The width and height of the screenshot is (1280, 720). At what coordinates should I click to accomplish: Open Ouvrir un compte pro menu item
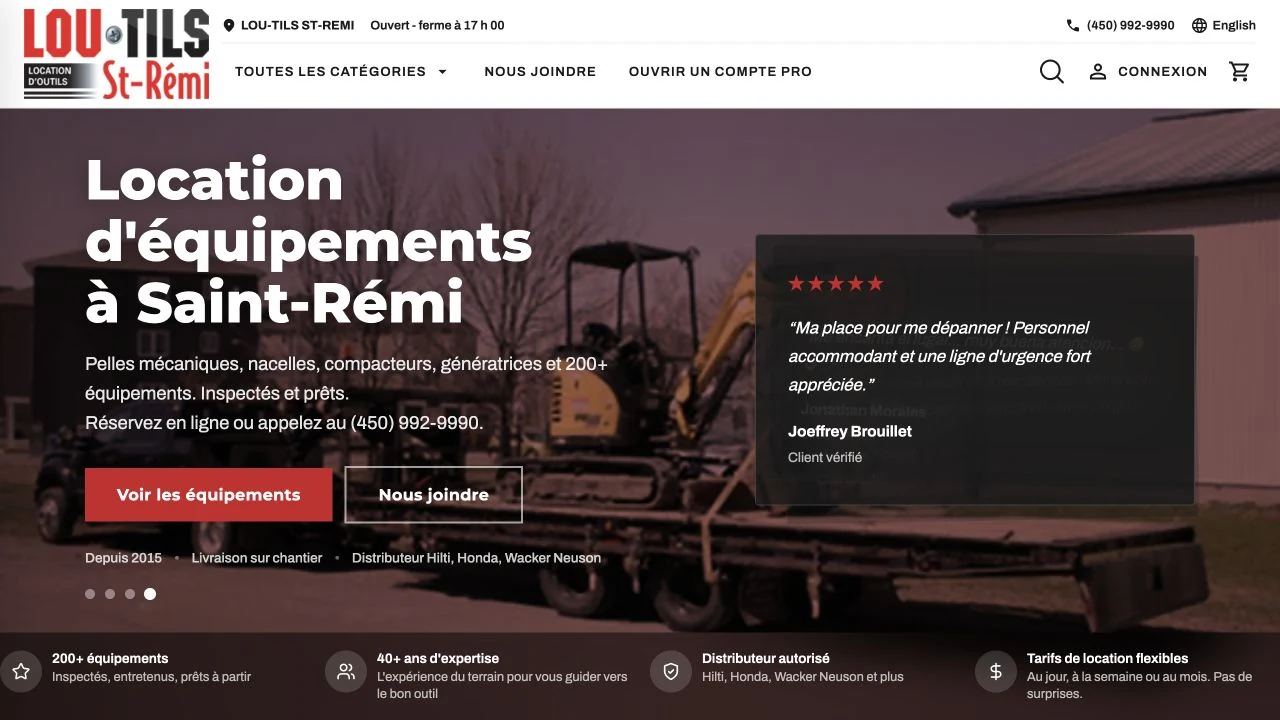720,72
